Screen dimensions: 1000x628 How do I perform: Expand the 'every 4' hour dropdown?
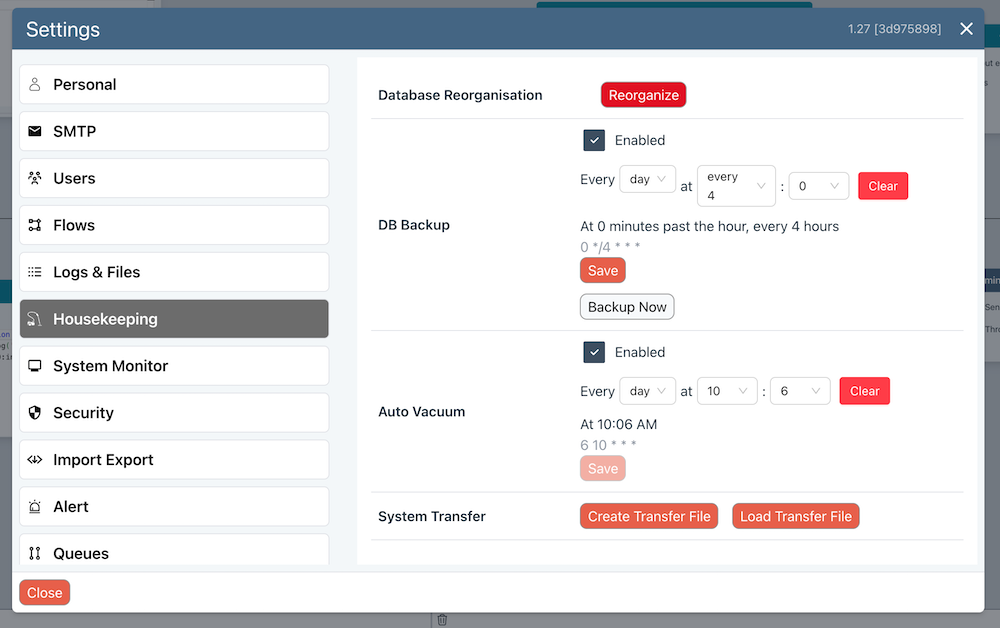(x=736, y=186)
